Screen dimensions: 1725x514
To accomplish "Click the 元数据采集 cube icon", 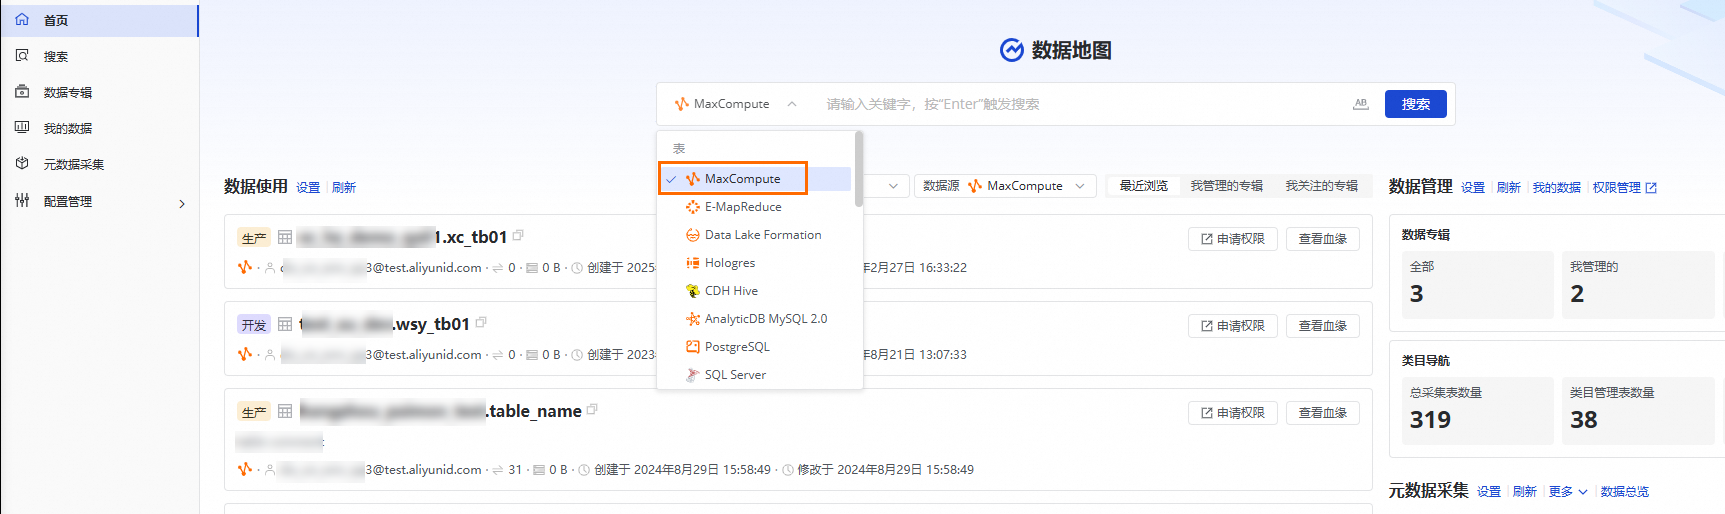I will click(22, 164).
